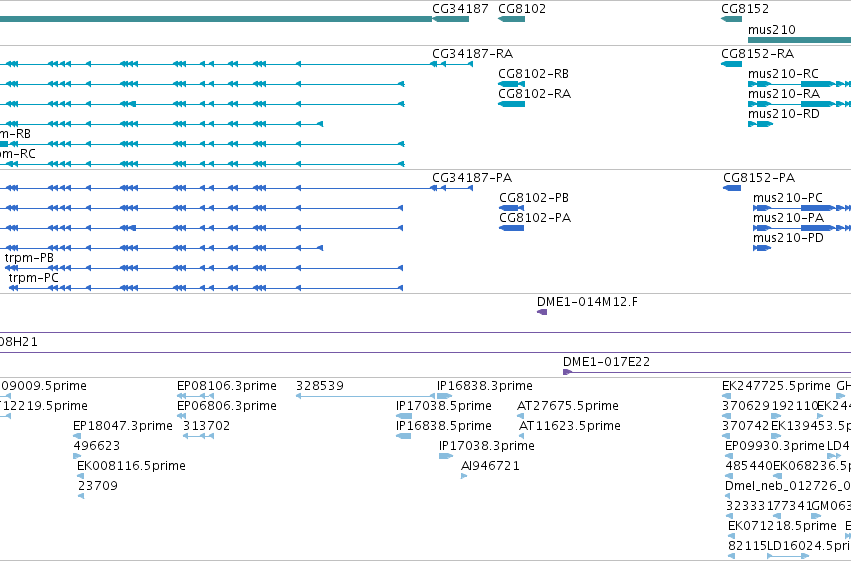Click the mus210-PC protein label
The height and width of the screenshot is (561, 851).
[x=788, y=198]
